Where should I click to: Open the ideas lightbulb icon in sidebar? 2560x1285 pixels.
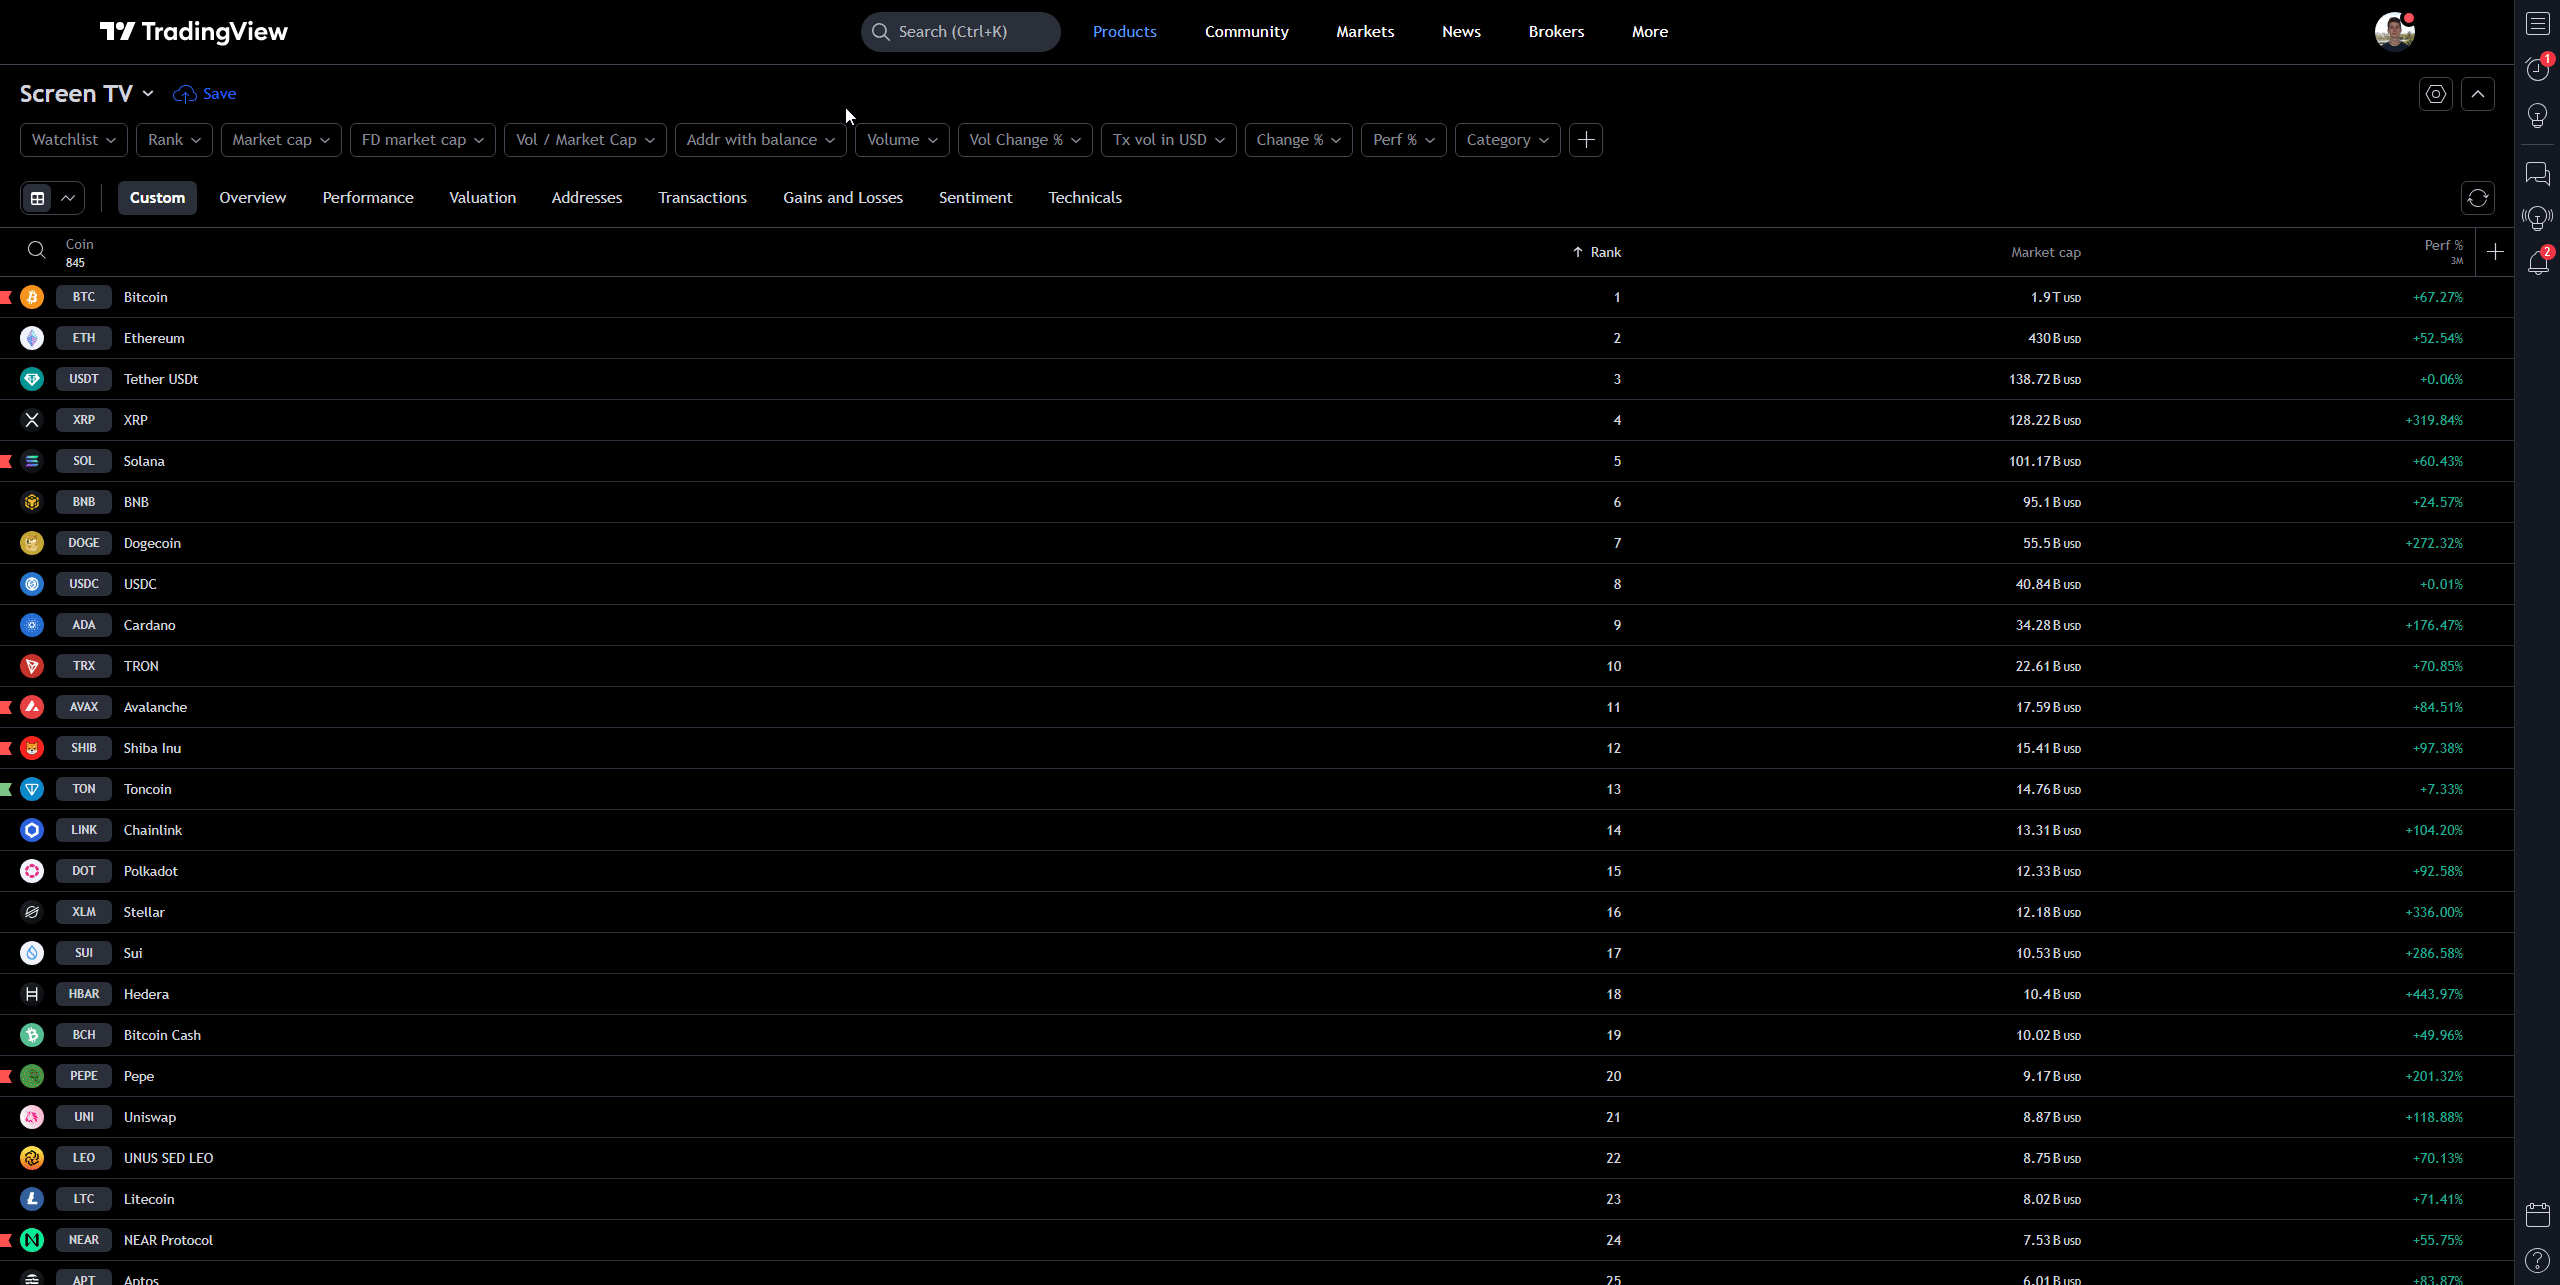(x=2538, y=115)
